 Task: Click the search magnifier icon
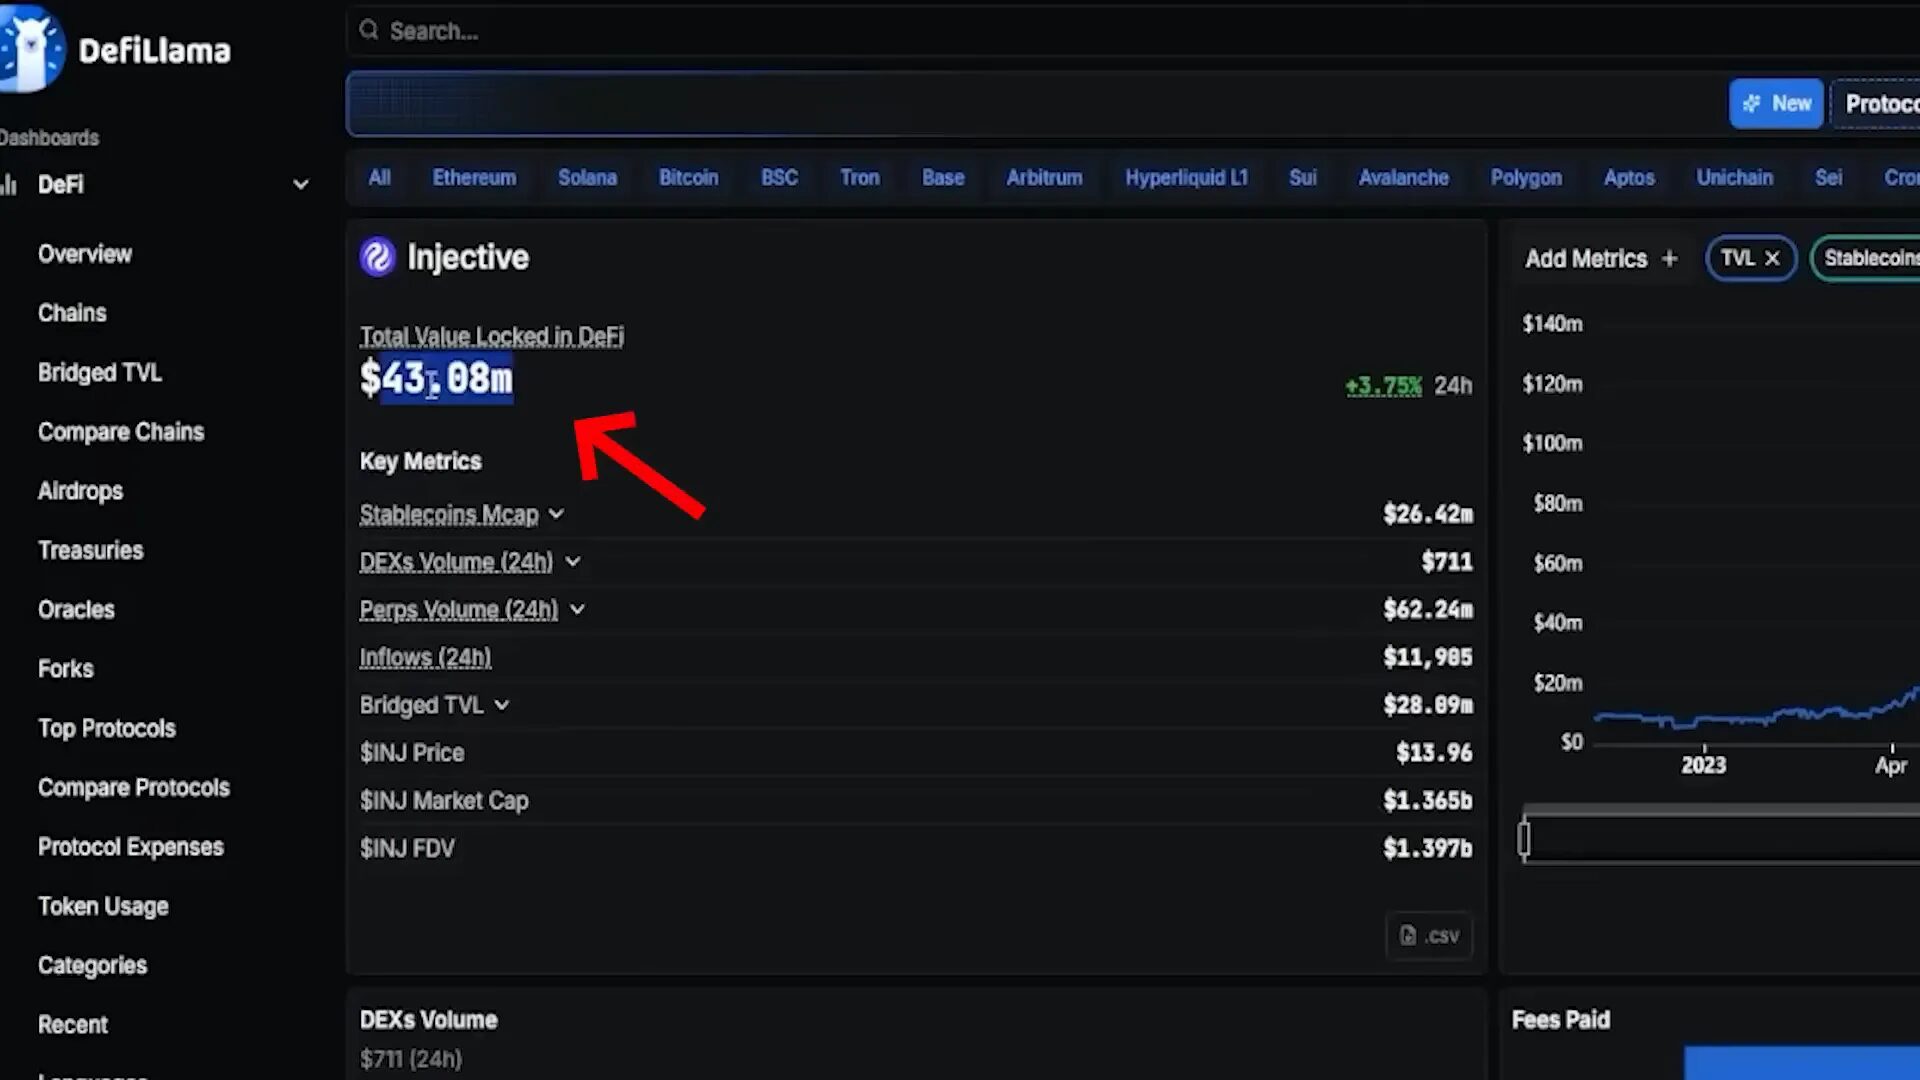369,30
